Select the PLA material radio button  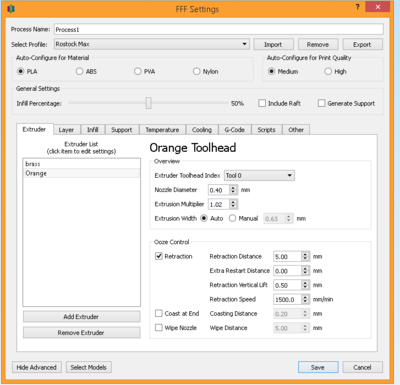pyautogui.click(x=21, y=71)
